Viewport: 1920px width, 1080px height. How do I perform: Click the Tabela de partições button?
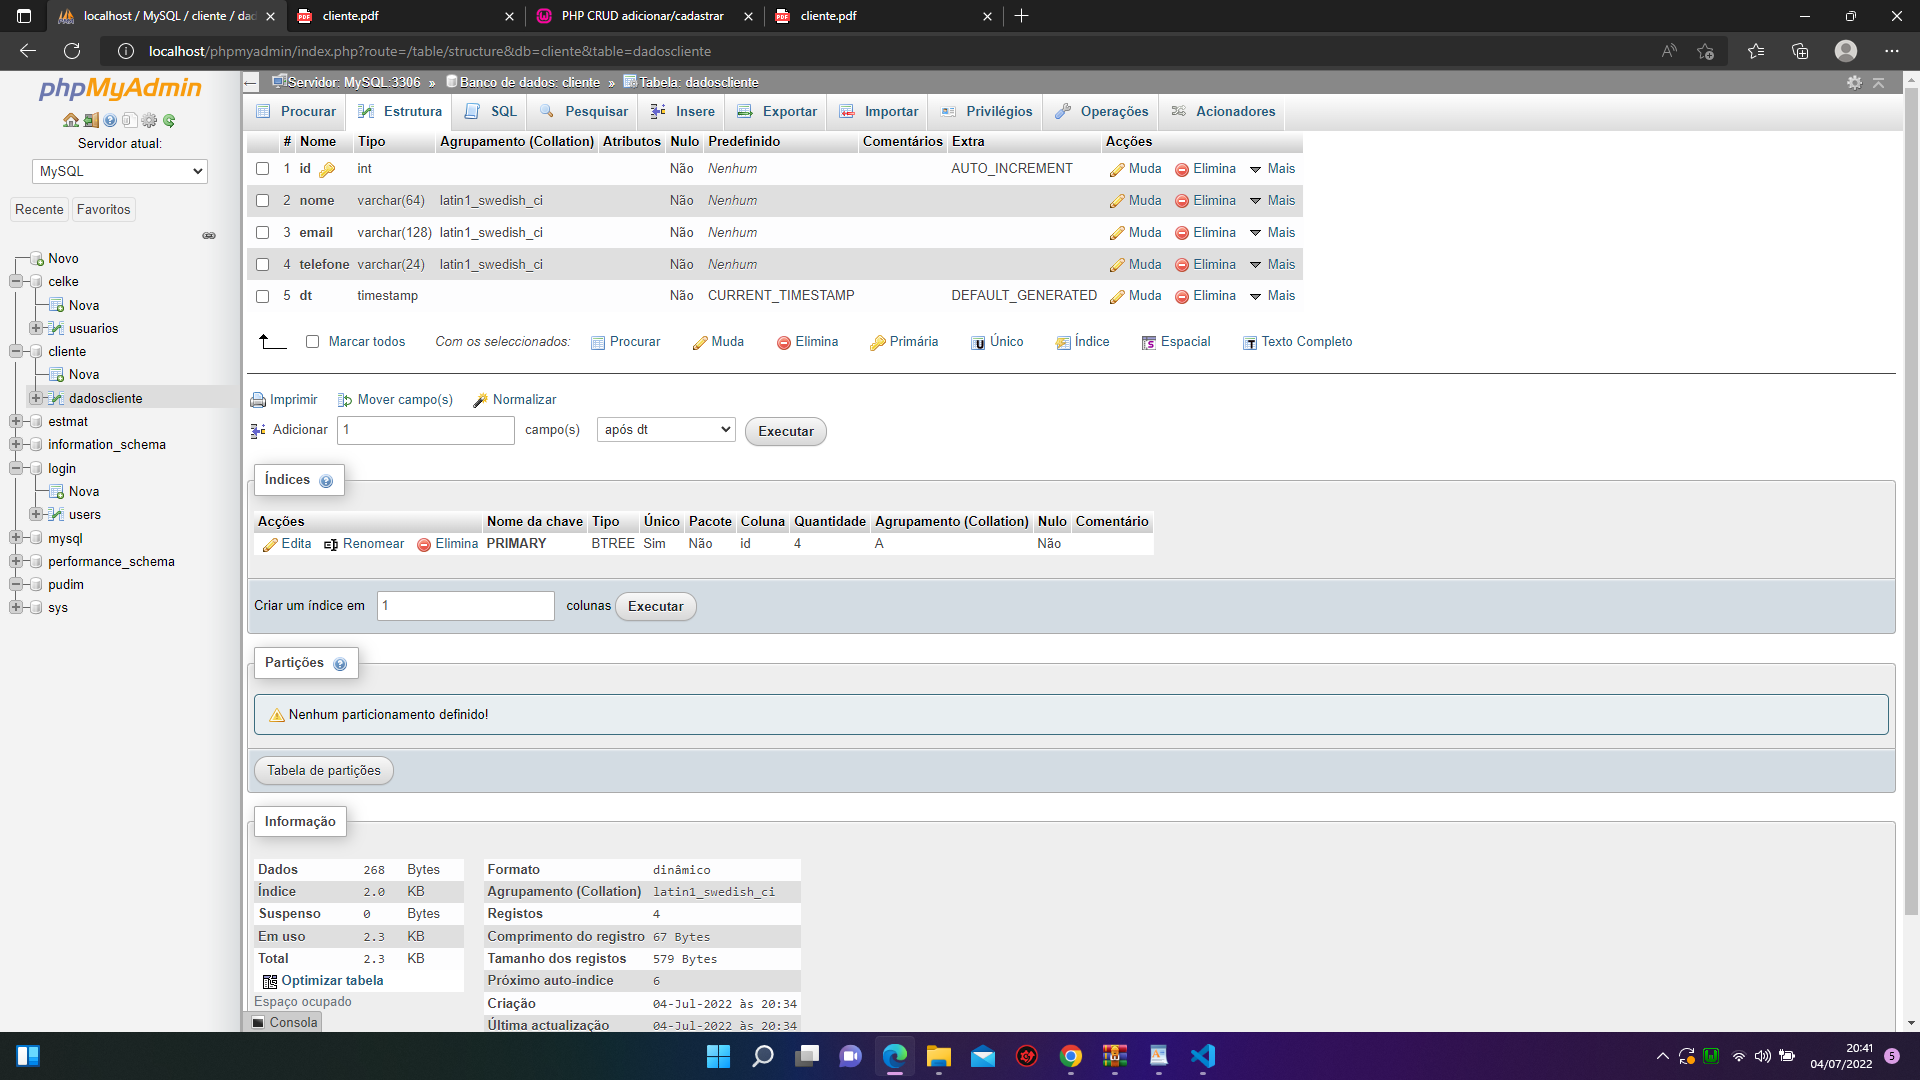pyautogui.click(x=324, y=771)
